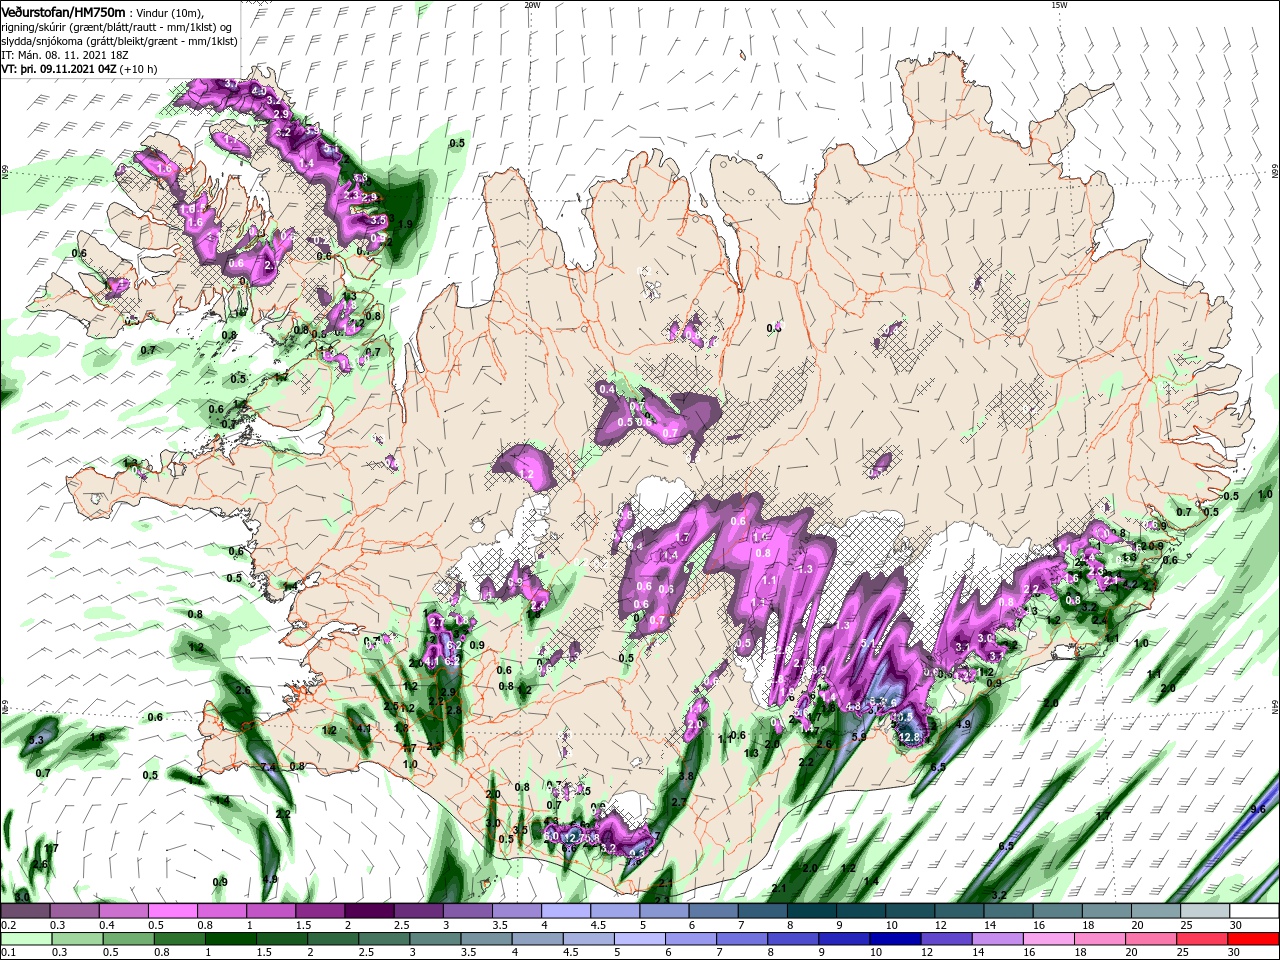Click the dark green swatch at 1, lower legend
This screenshot has height=960, width=1280.
pos(230,938)
